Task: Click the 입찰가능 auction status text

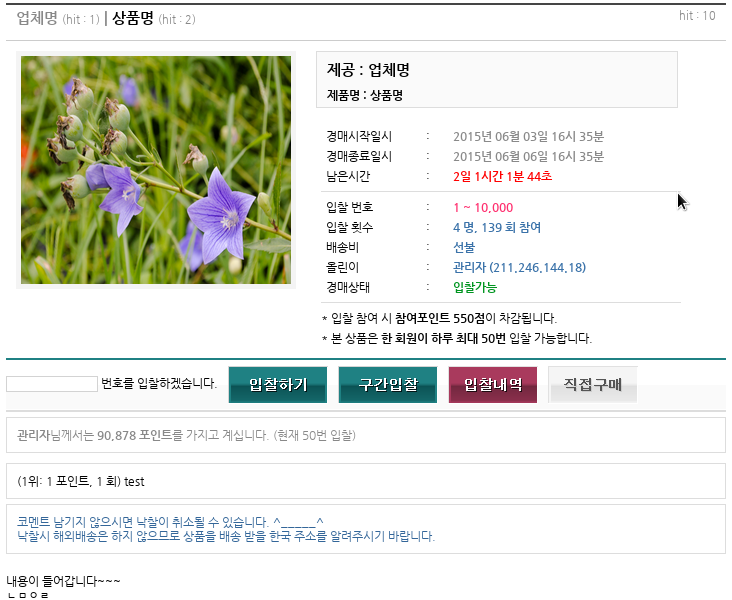Action: (474, 287)
